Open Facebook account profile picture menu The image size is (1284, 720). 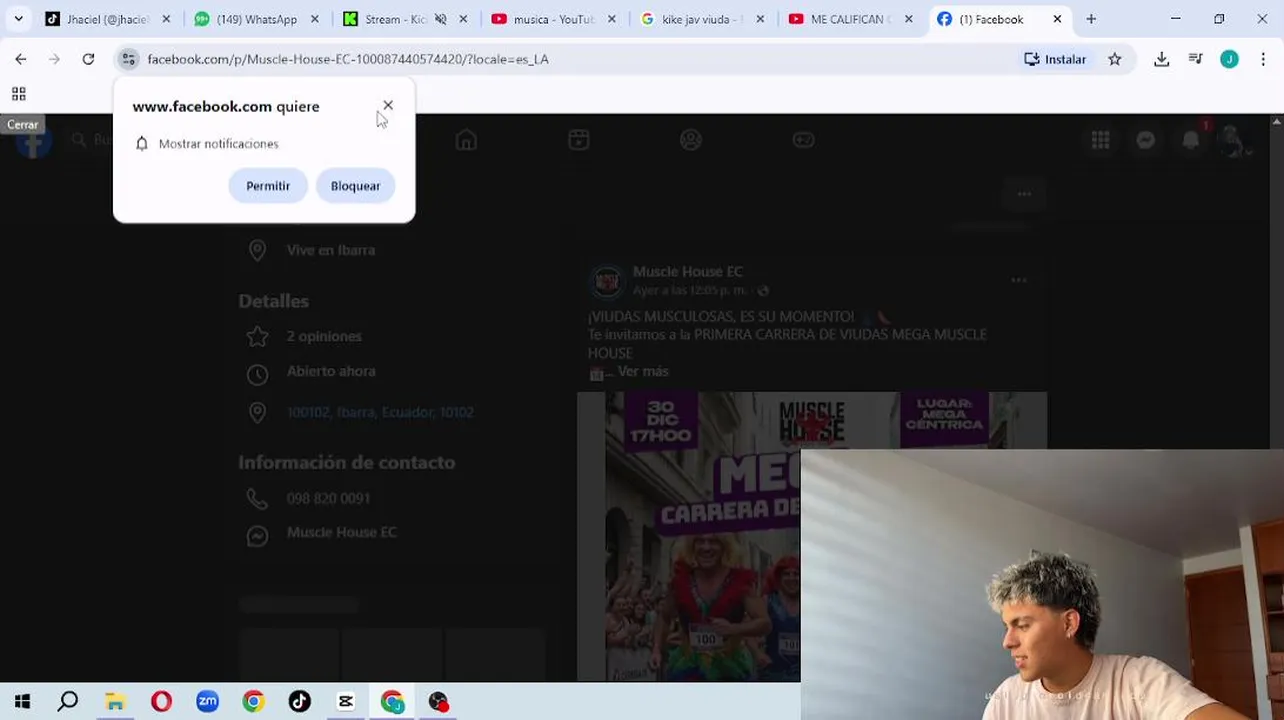(1234, 141)
